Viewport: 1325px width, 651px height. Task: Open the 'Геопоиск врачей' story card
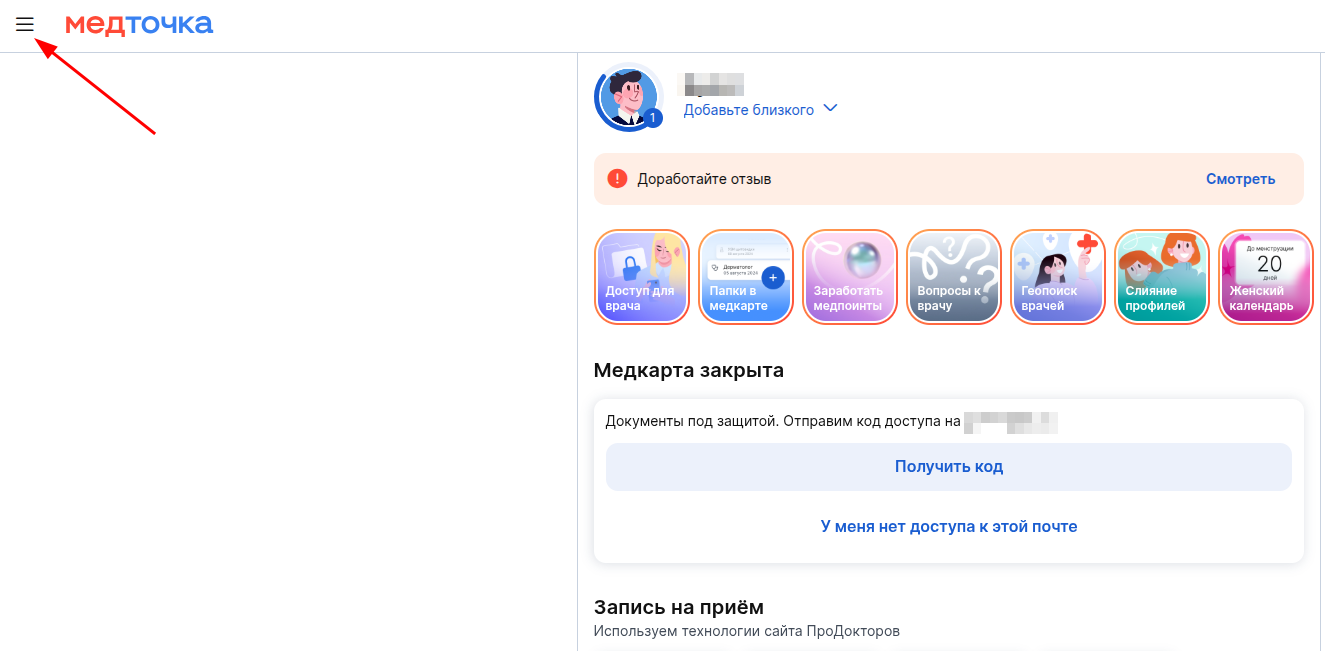[1058, 277]
